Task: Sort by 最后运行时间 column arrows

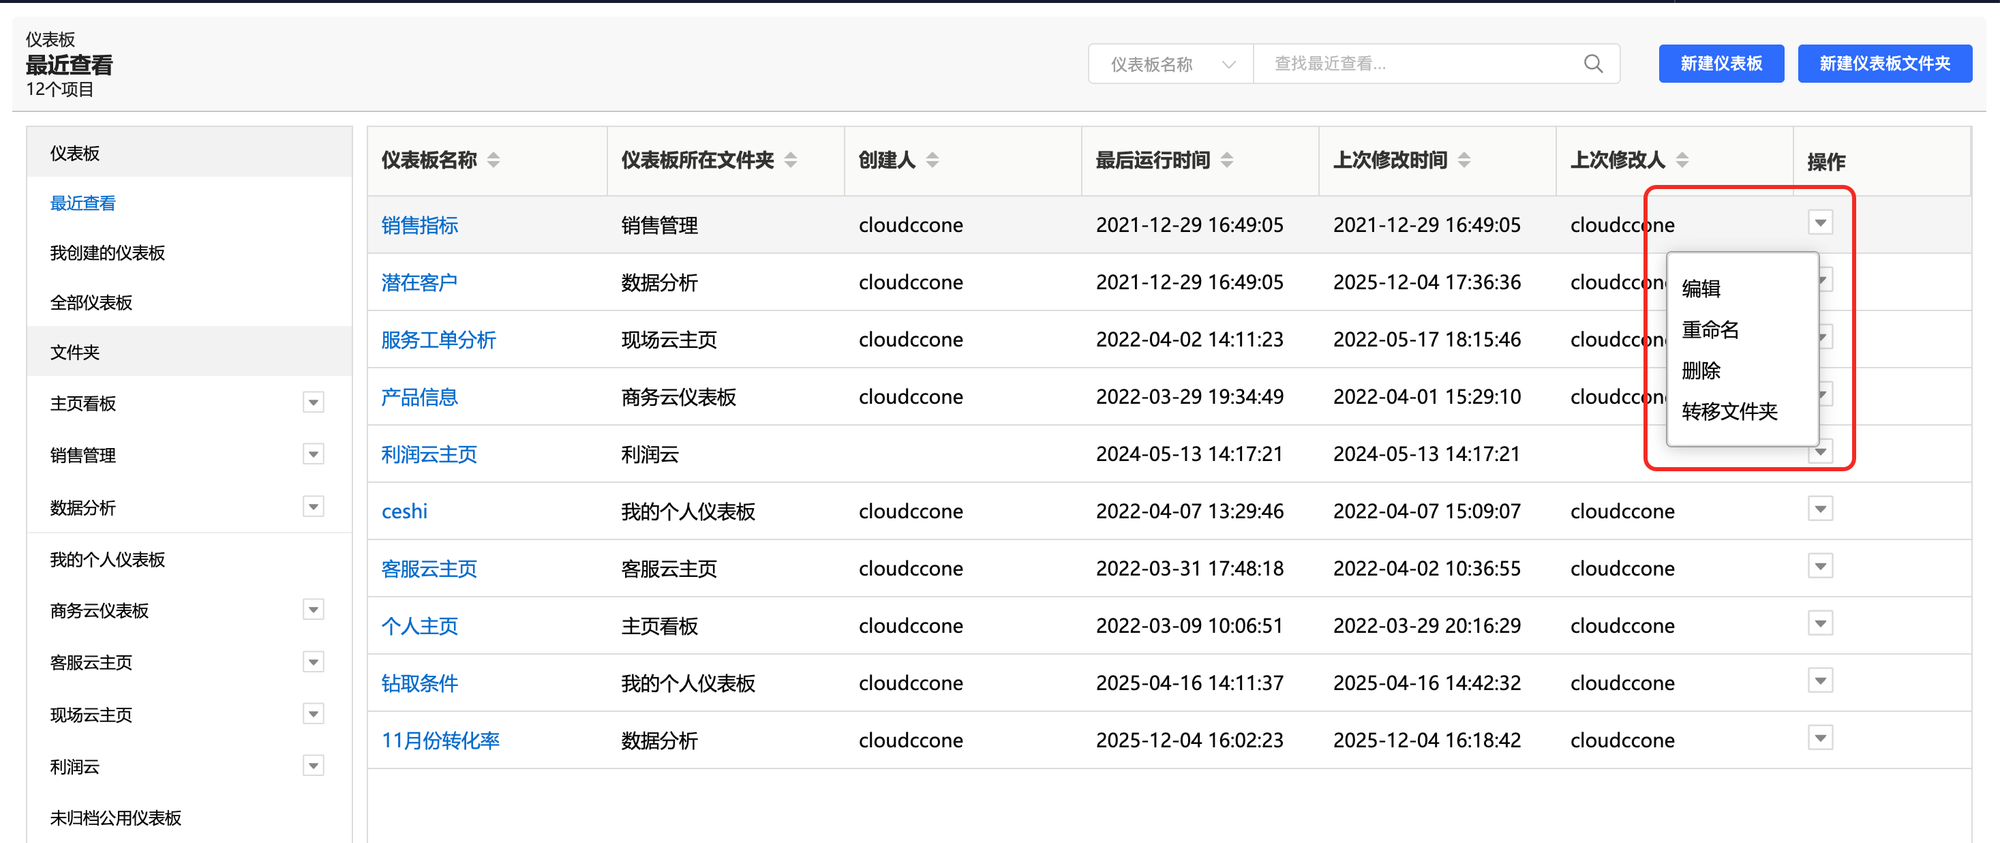Action: pyautogui.click(x=1227, y=160)
